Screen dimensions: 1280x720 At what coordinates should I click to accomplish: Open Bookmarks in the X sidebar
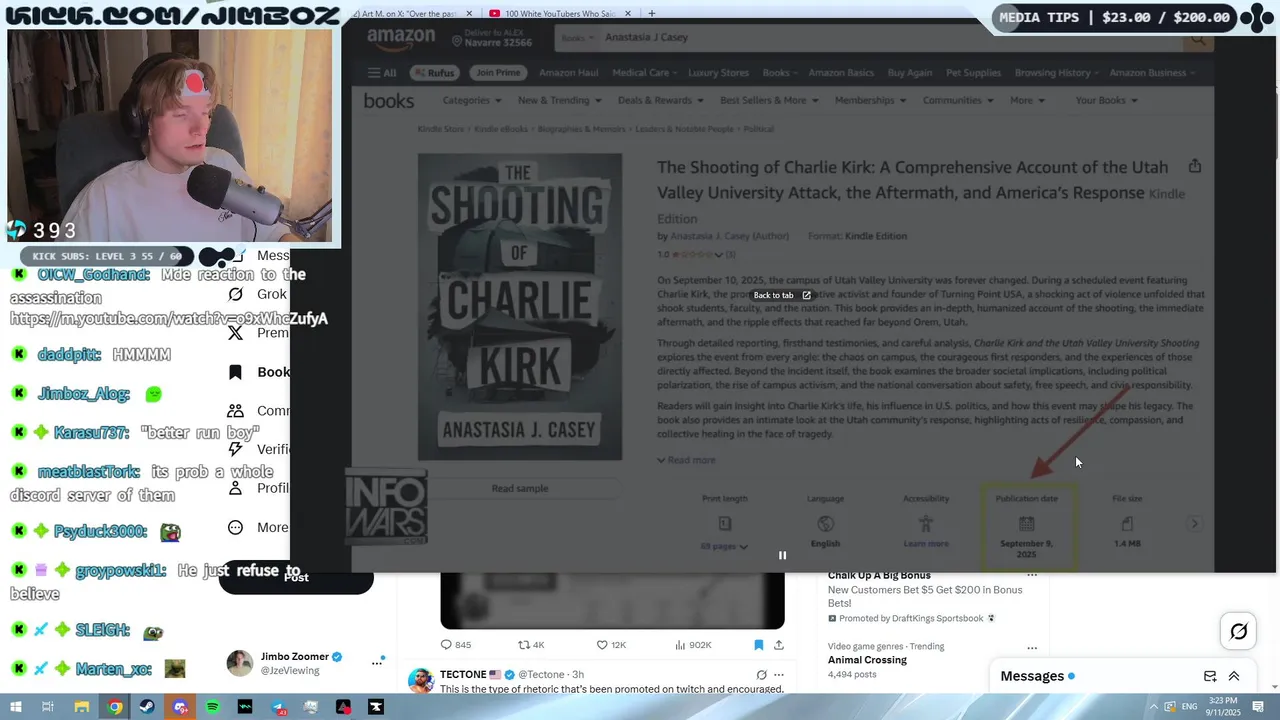258,372
